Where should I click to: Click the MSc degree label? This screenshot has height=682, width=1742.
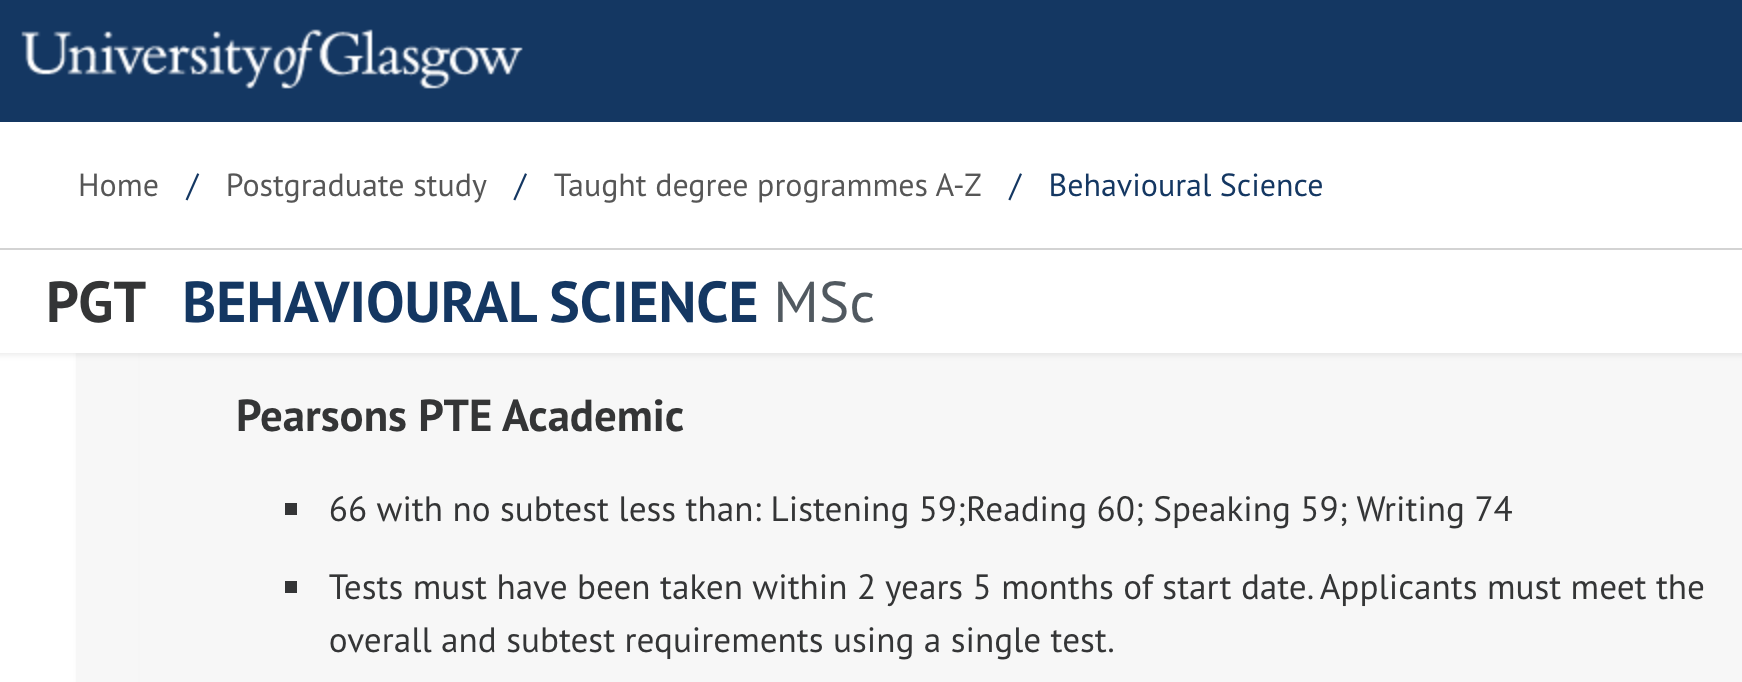(824, 303)
